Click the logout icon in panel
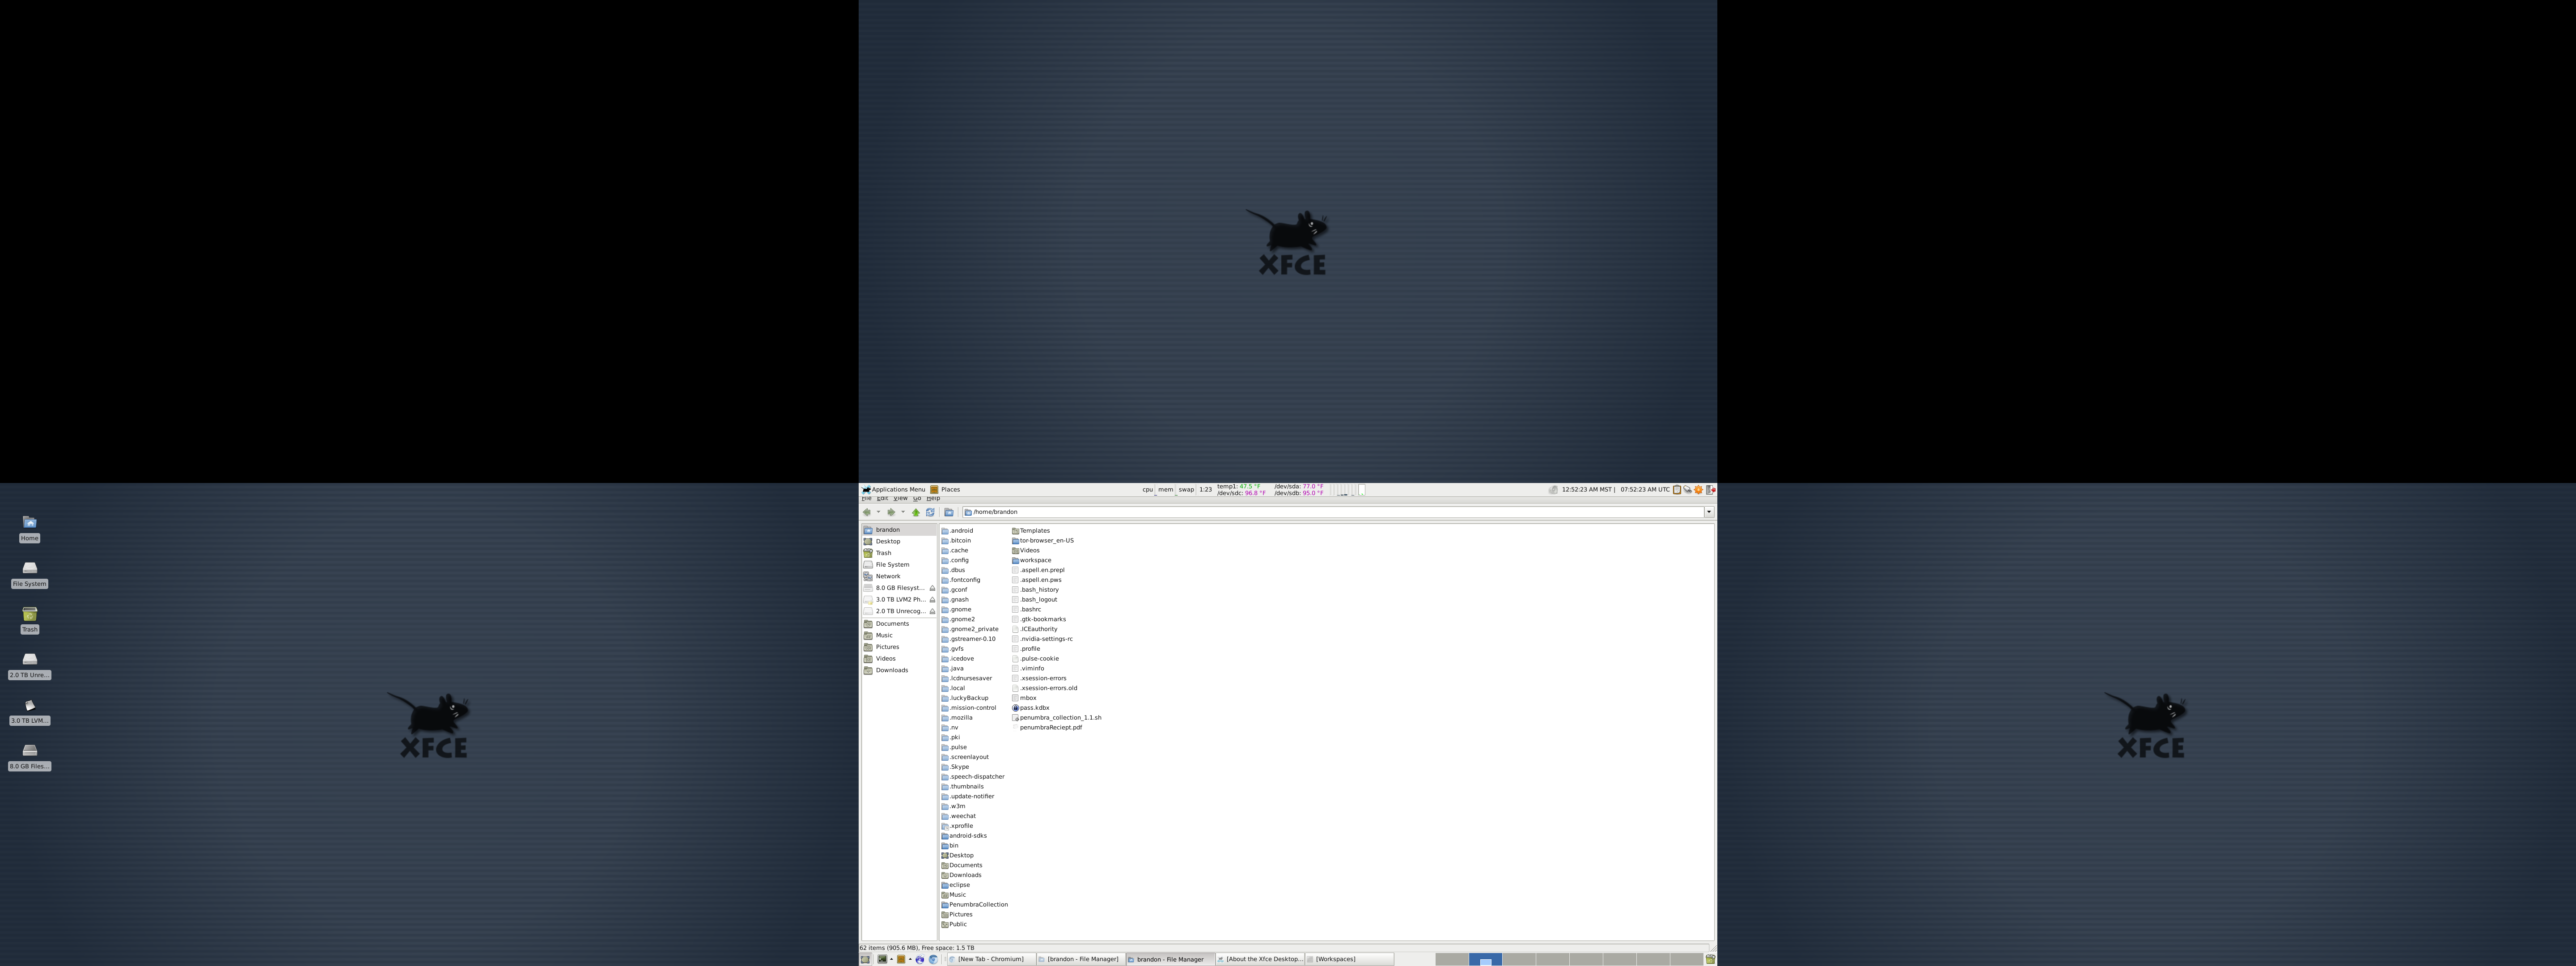Viewport: 2576px width, 966px height. [x=1711, y=490]
